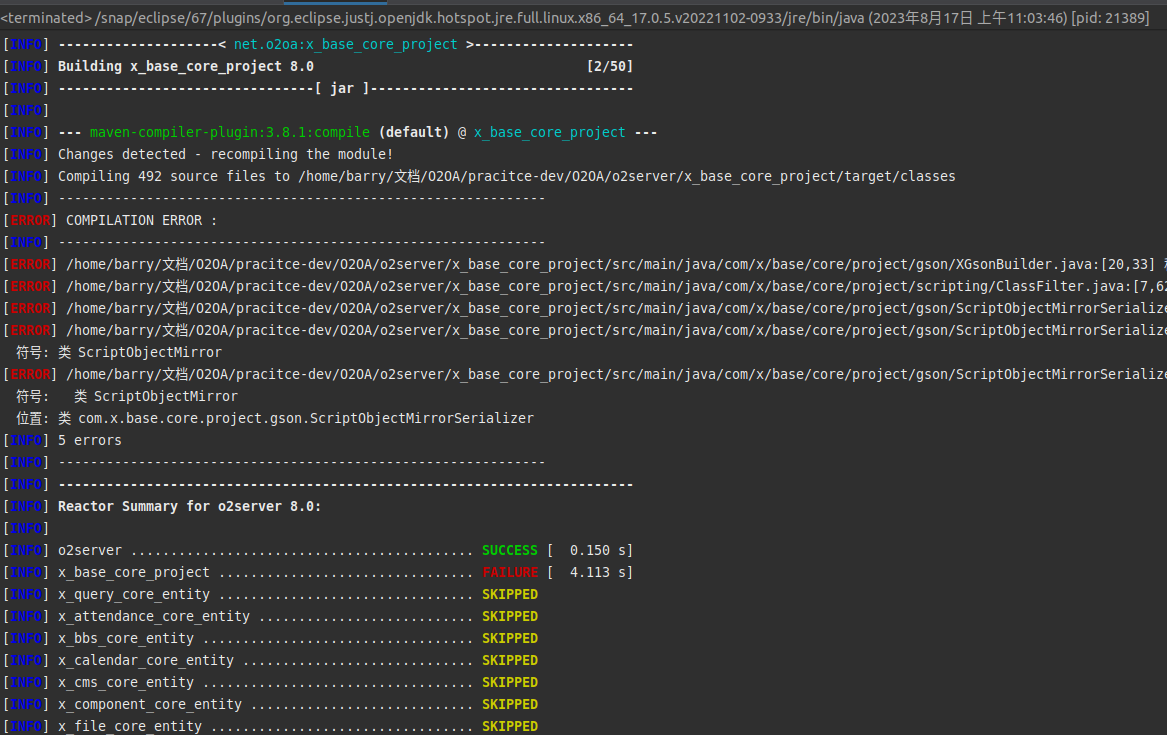Screen dimensions: 1167x735
Task: Select the x_attendance_core_entity module line
Action: [x=153, y=616]
